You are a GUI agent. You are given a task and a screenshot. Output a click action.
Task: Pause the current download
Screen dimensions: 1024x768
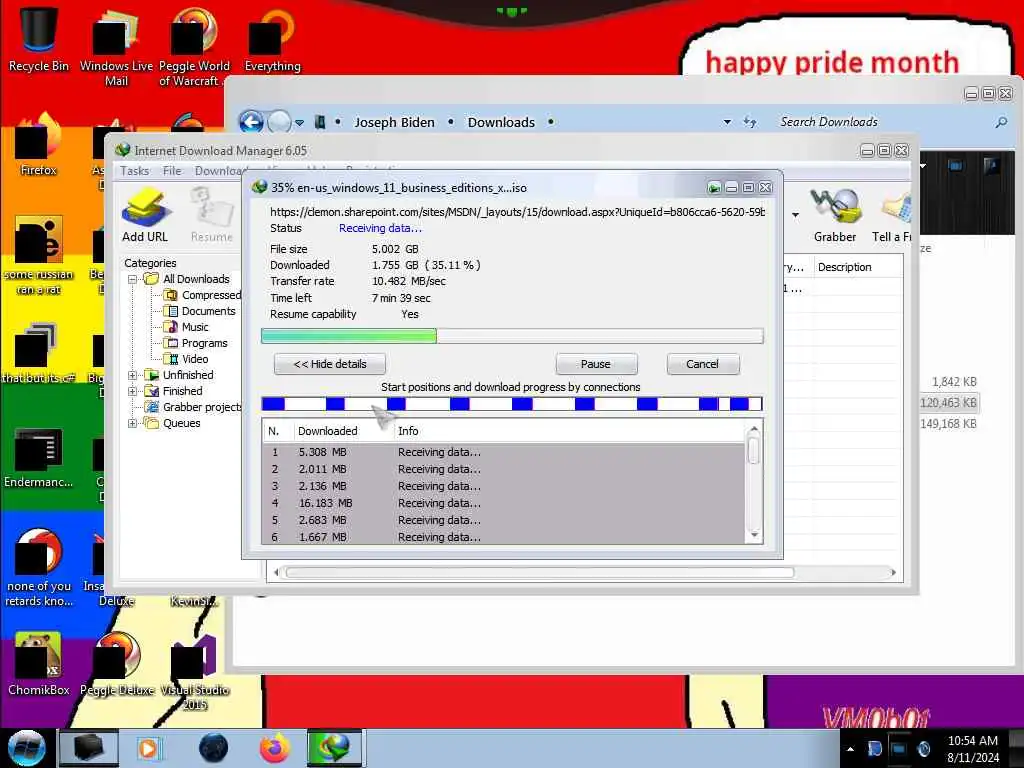point(596,364)
